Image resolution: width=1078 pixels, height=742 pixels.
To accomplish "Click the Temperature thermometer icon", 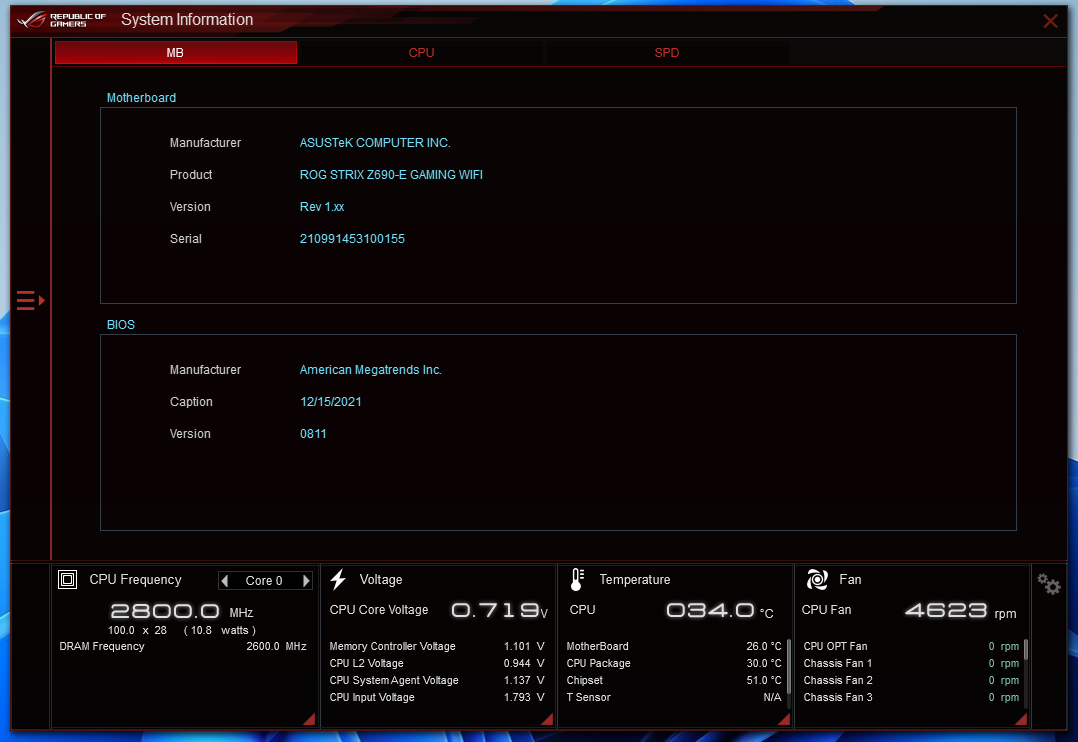I will pyautogui.click(x=578, y=580).
